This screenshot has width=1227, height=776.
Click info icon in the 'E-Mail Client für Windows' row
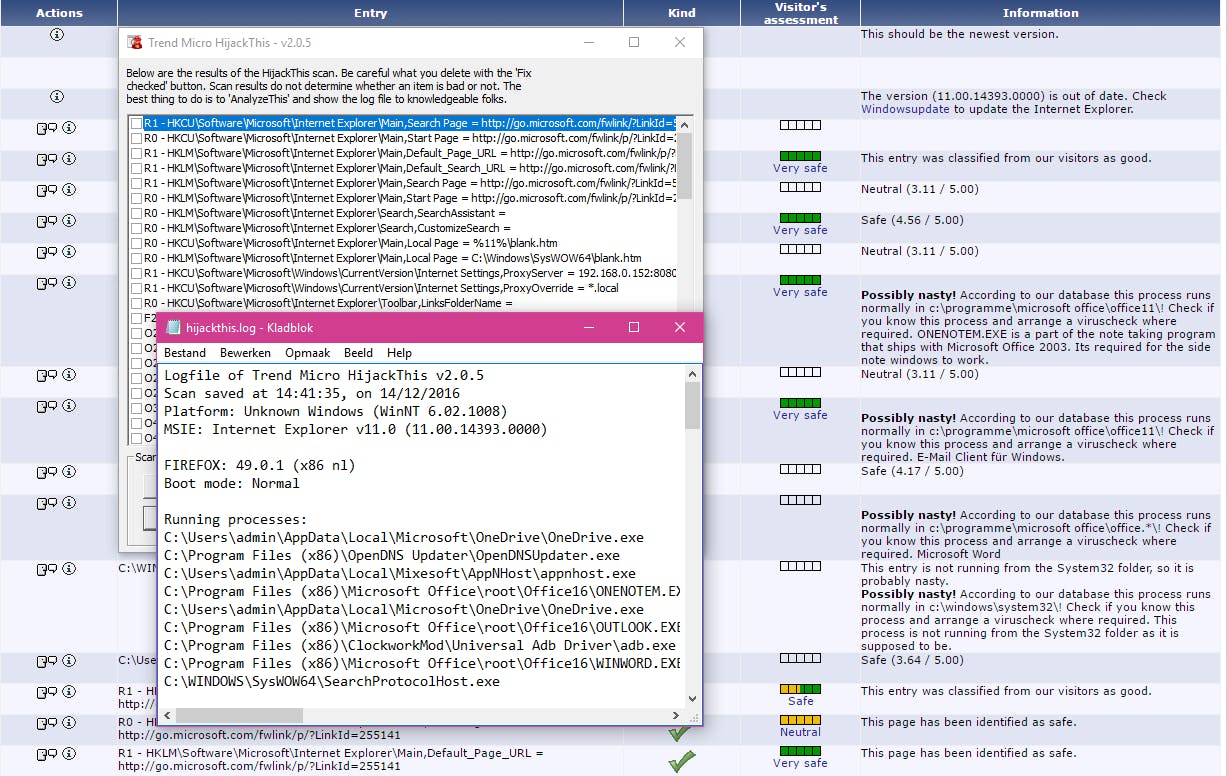69,406
